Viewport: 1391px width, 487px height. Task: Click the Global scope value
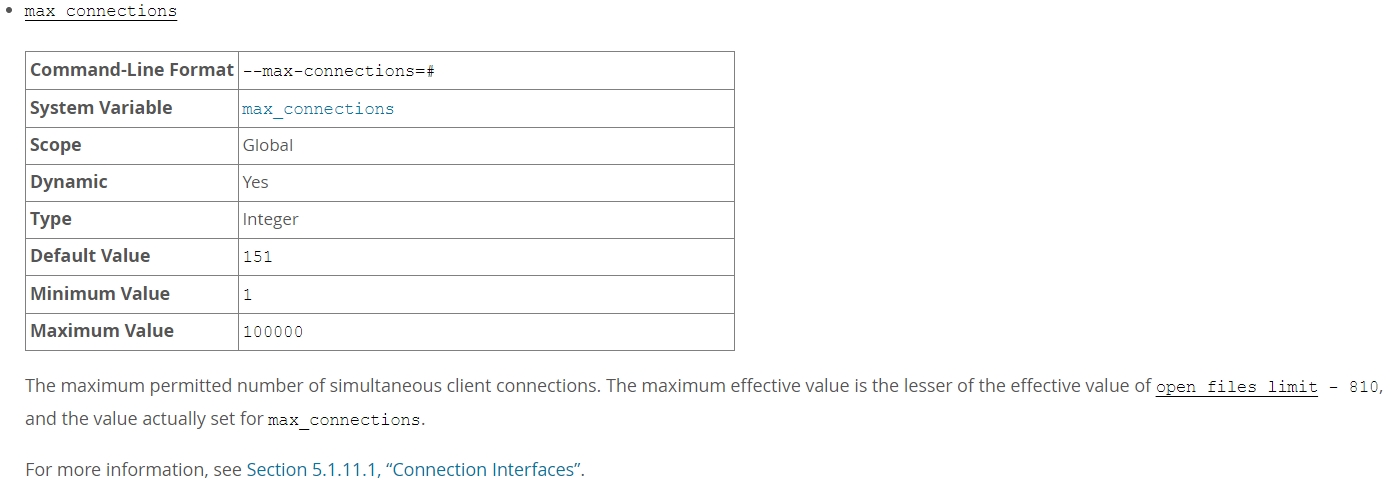tap(268, 145)
